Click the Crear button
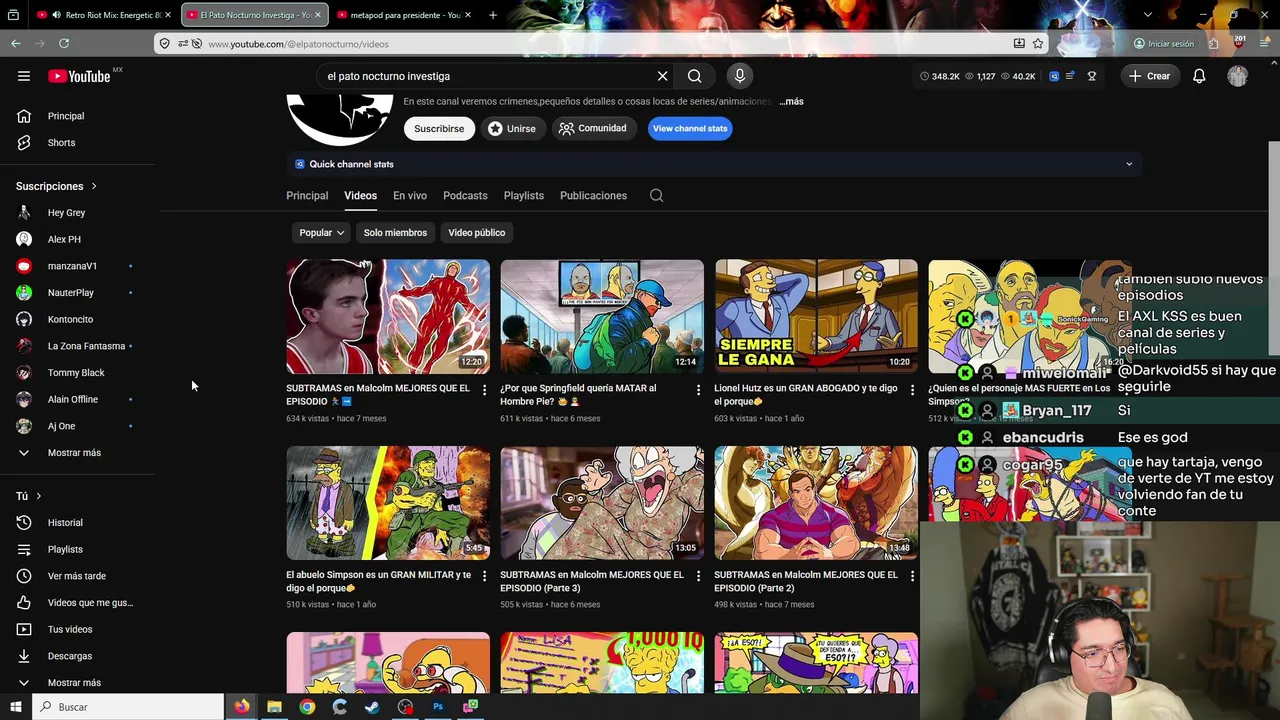Image resolution: width=1280 pixels, height=720 pixels. click(1149, 76)
